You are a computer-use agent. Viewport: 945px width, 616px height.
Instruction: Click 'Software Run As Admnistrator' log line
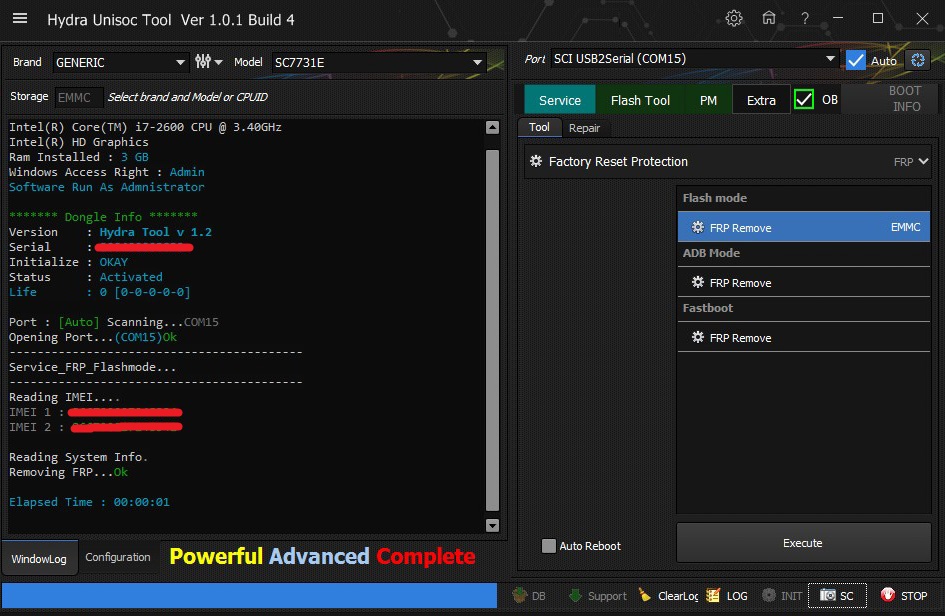(x=107, y=187)
